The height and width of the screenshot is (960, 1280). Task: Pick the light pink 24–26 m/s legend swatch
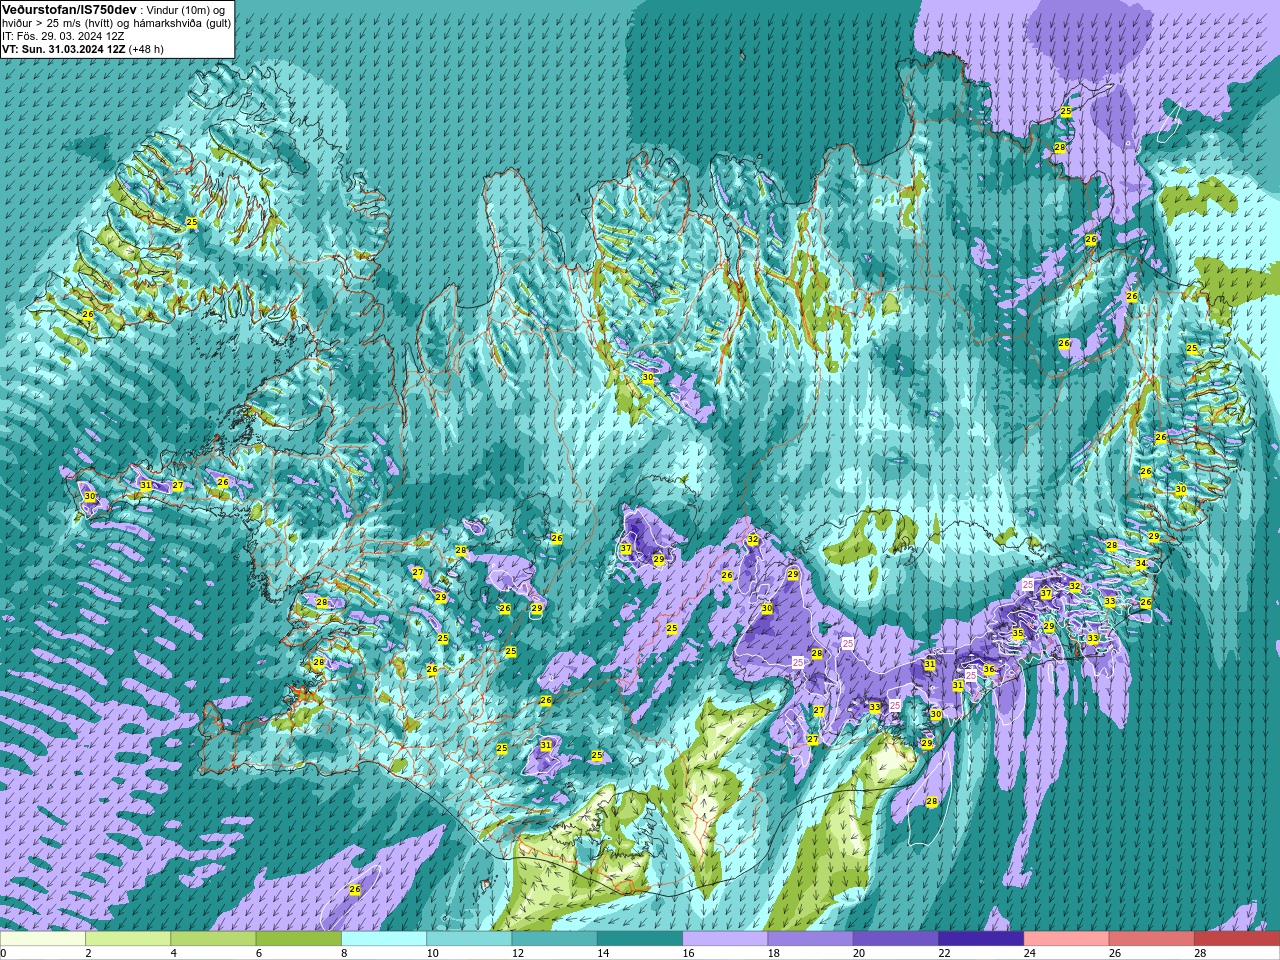tap(1067, 939)
